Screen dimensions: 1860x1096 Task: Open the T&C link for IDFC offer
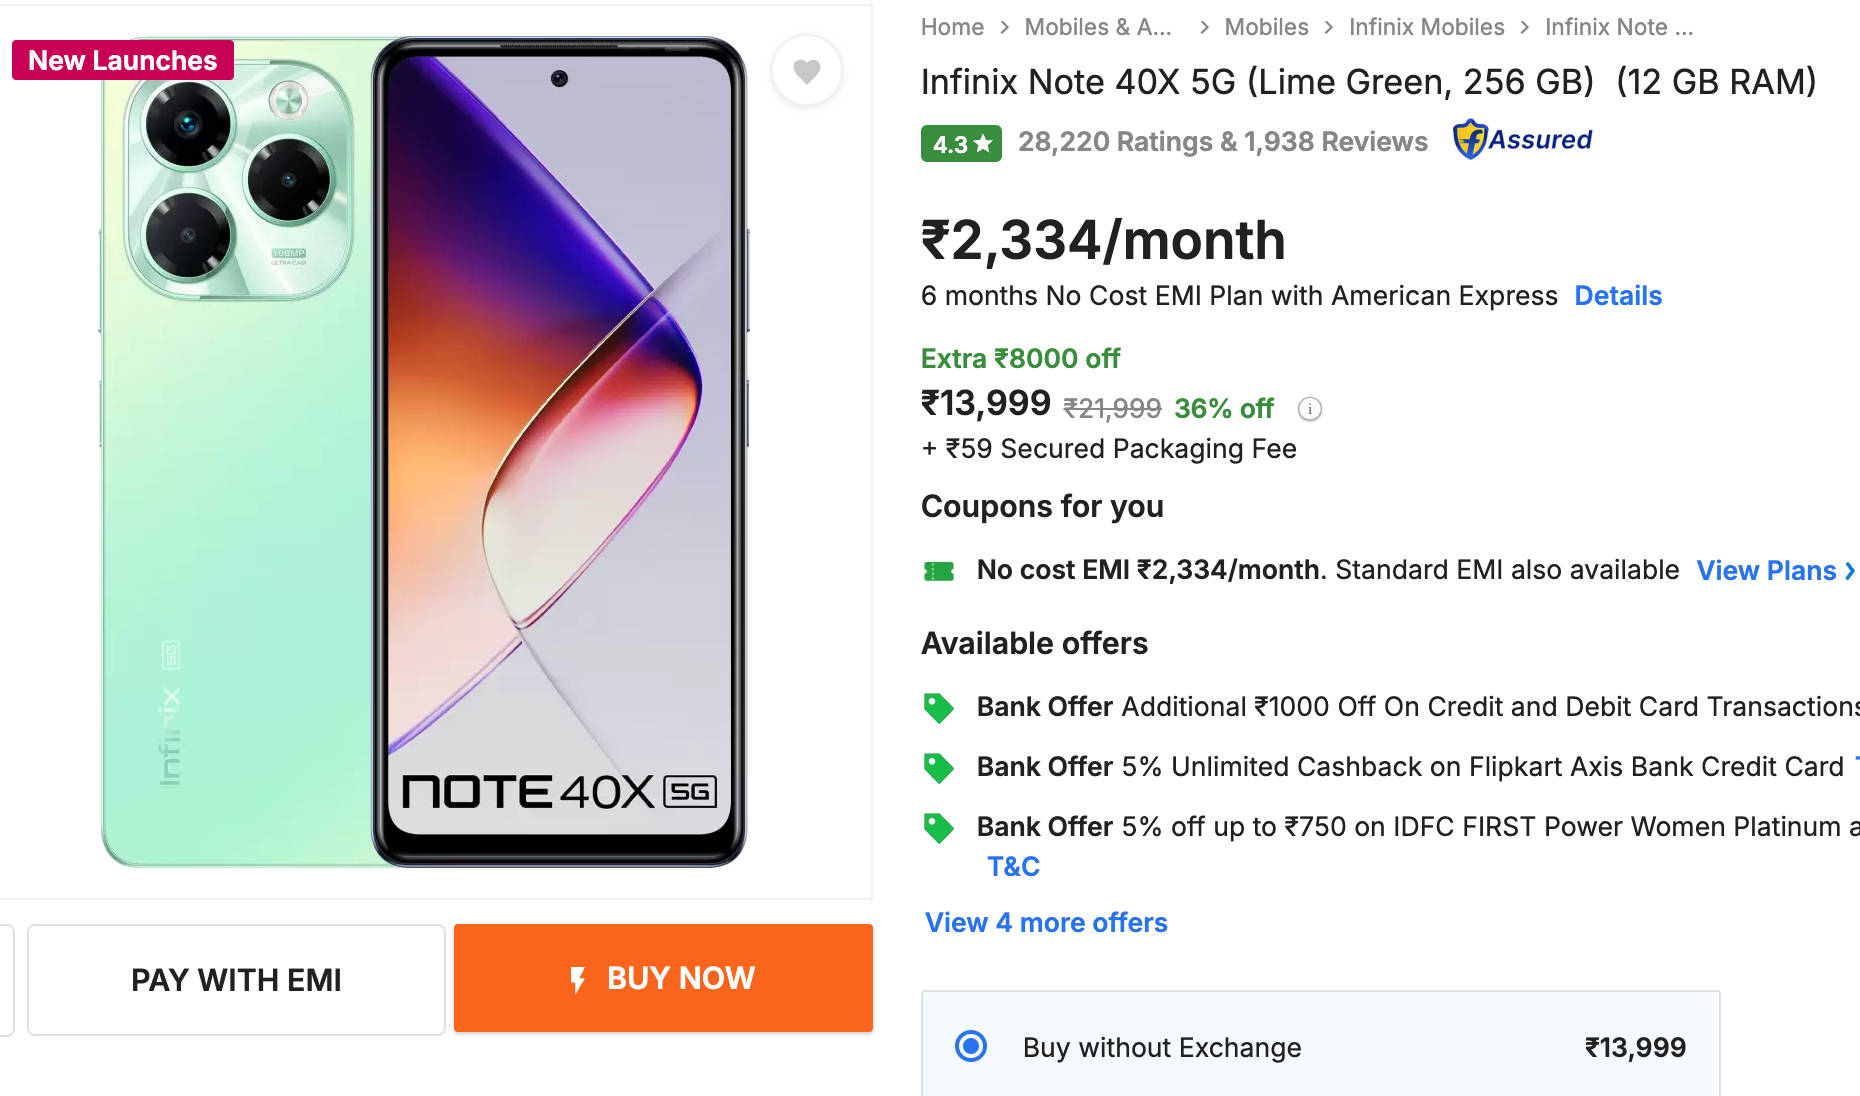click(x=1013, y=866)
